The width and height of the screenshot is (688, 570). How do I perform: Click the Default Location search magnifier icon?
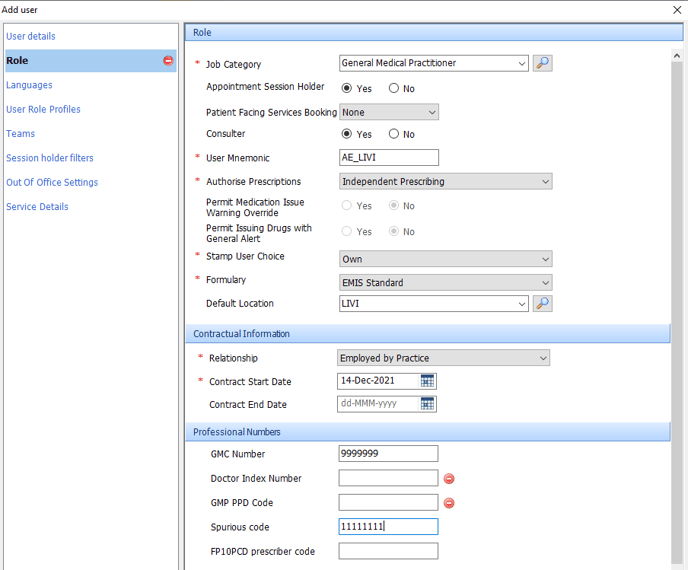(542, 303)
